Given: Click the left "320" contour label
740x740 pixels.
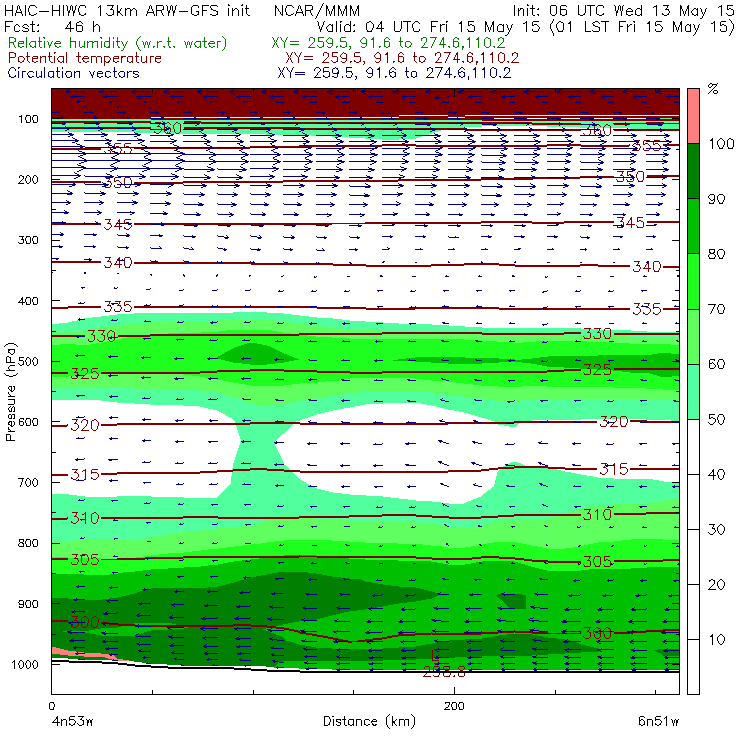Looking at the screenshot, I should coord(85,425).
